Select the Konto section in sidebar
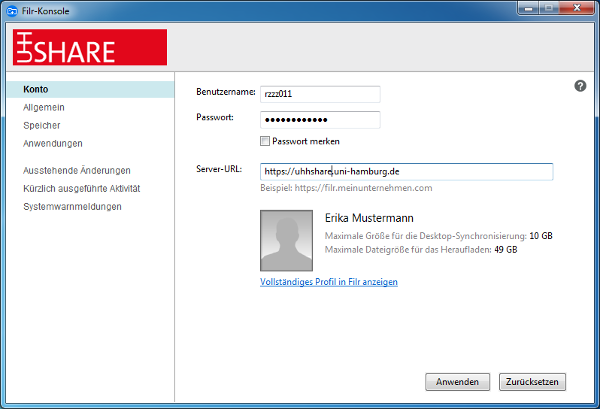The width and height of the screenshot is (600, 409). (x=90, y=90)
